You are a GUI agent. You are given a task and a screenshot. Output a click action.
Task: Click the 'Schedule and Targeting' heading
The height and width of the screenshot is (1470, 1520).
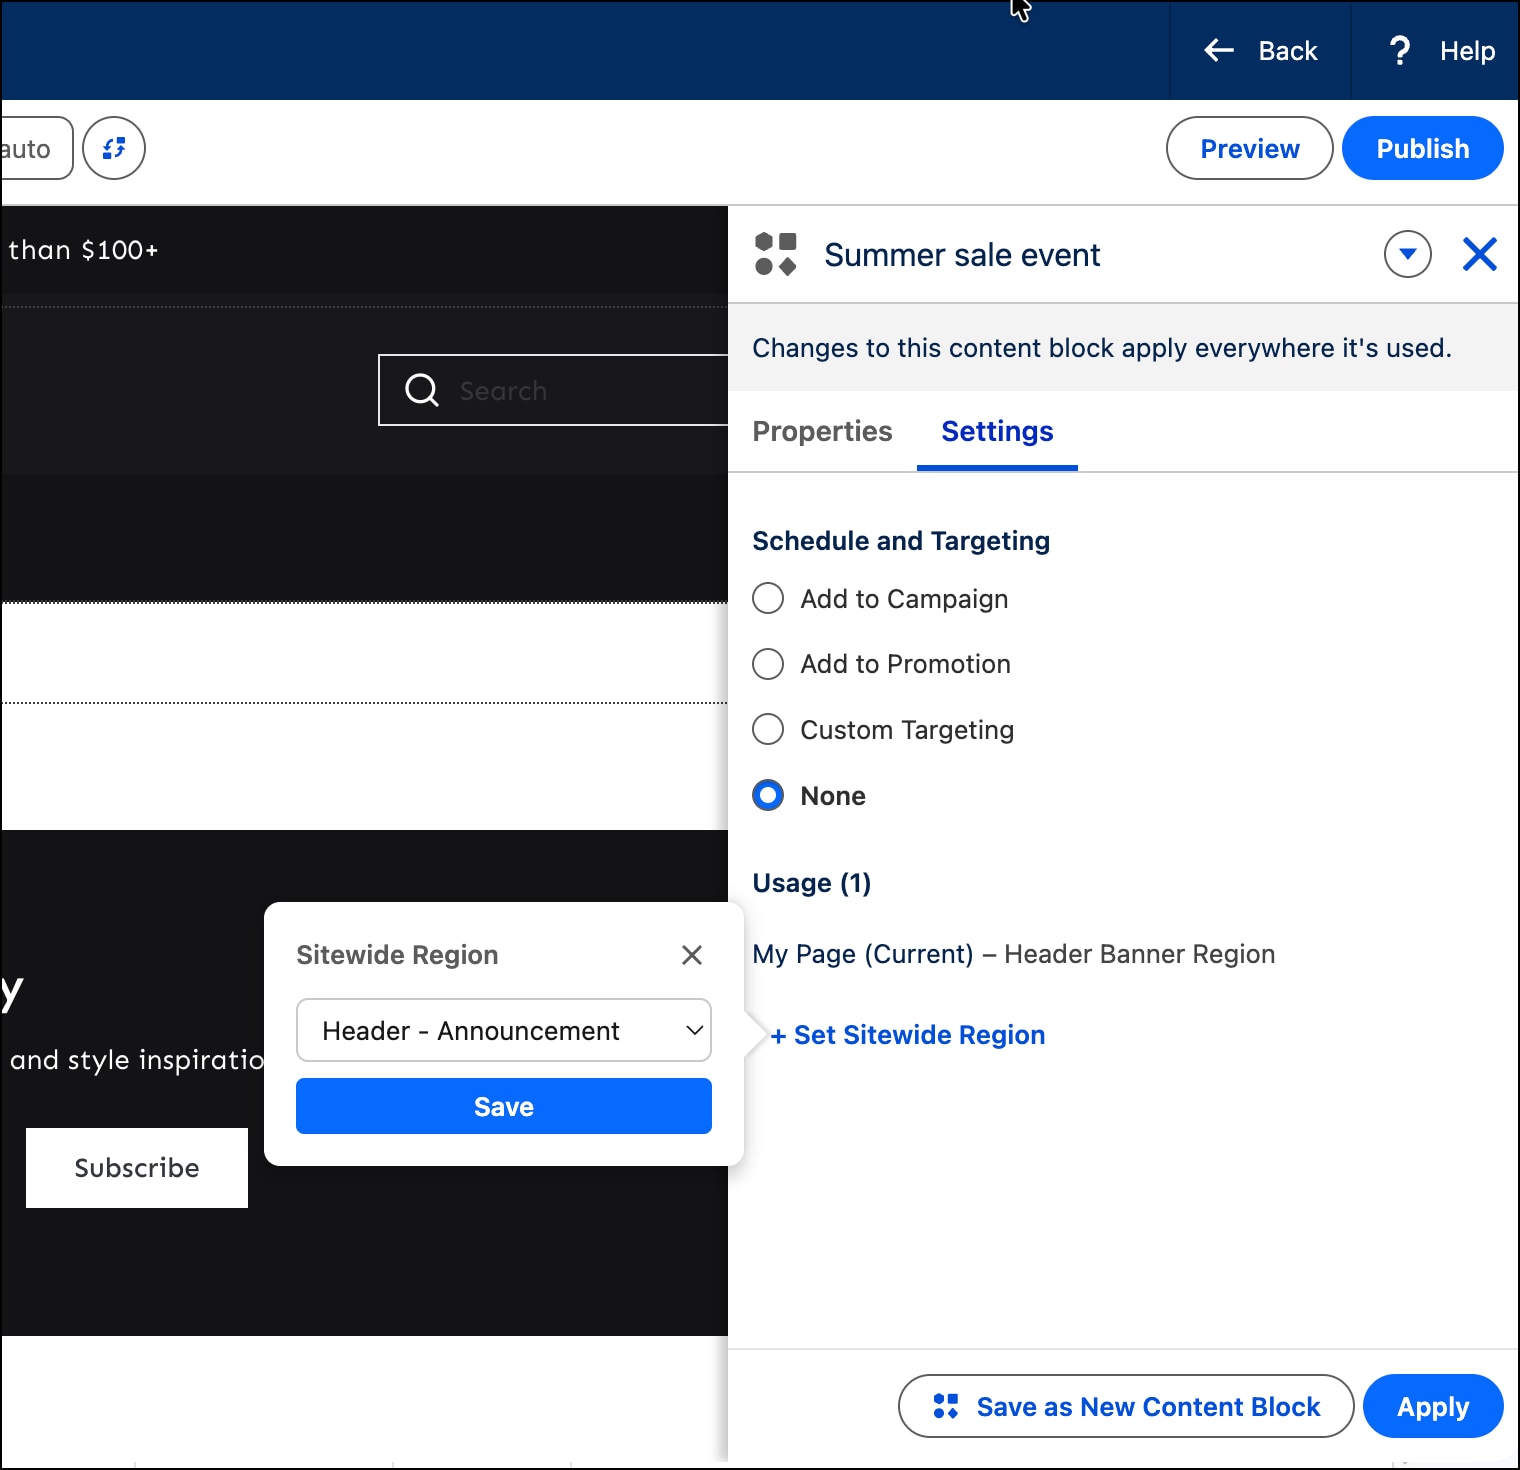pos(901,541)
